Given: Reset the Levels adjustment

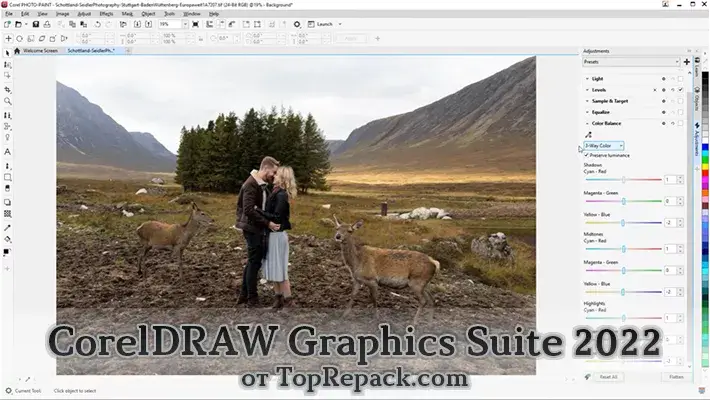Looking at the screenshot, I should pos(672,90).
